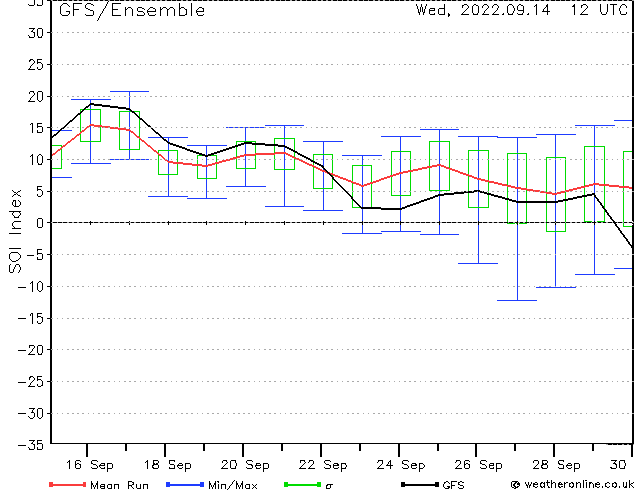Open the weatheronline.co.uk credit link
This screenshot has width=634, height=490.
coord(572,484)
